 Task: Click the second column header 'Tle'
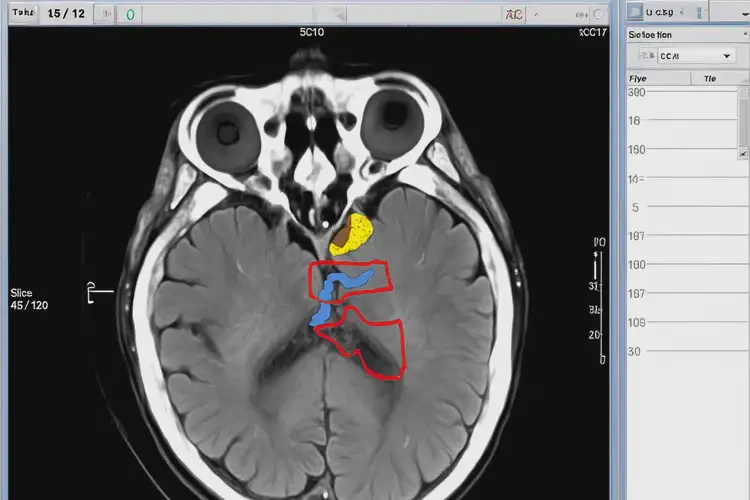coord(710,78)
